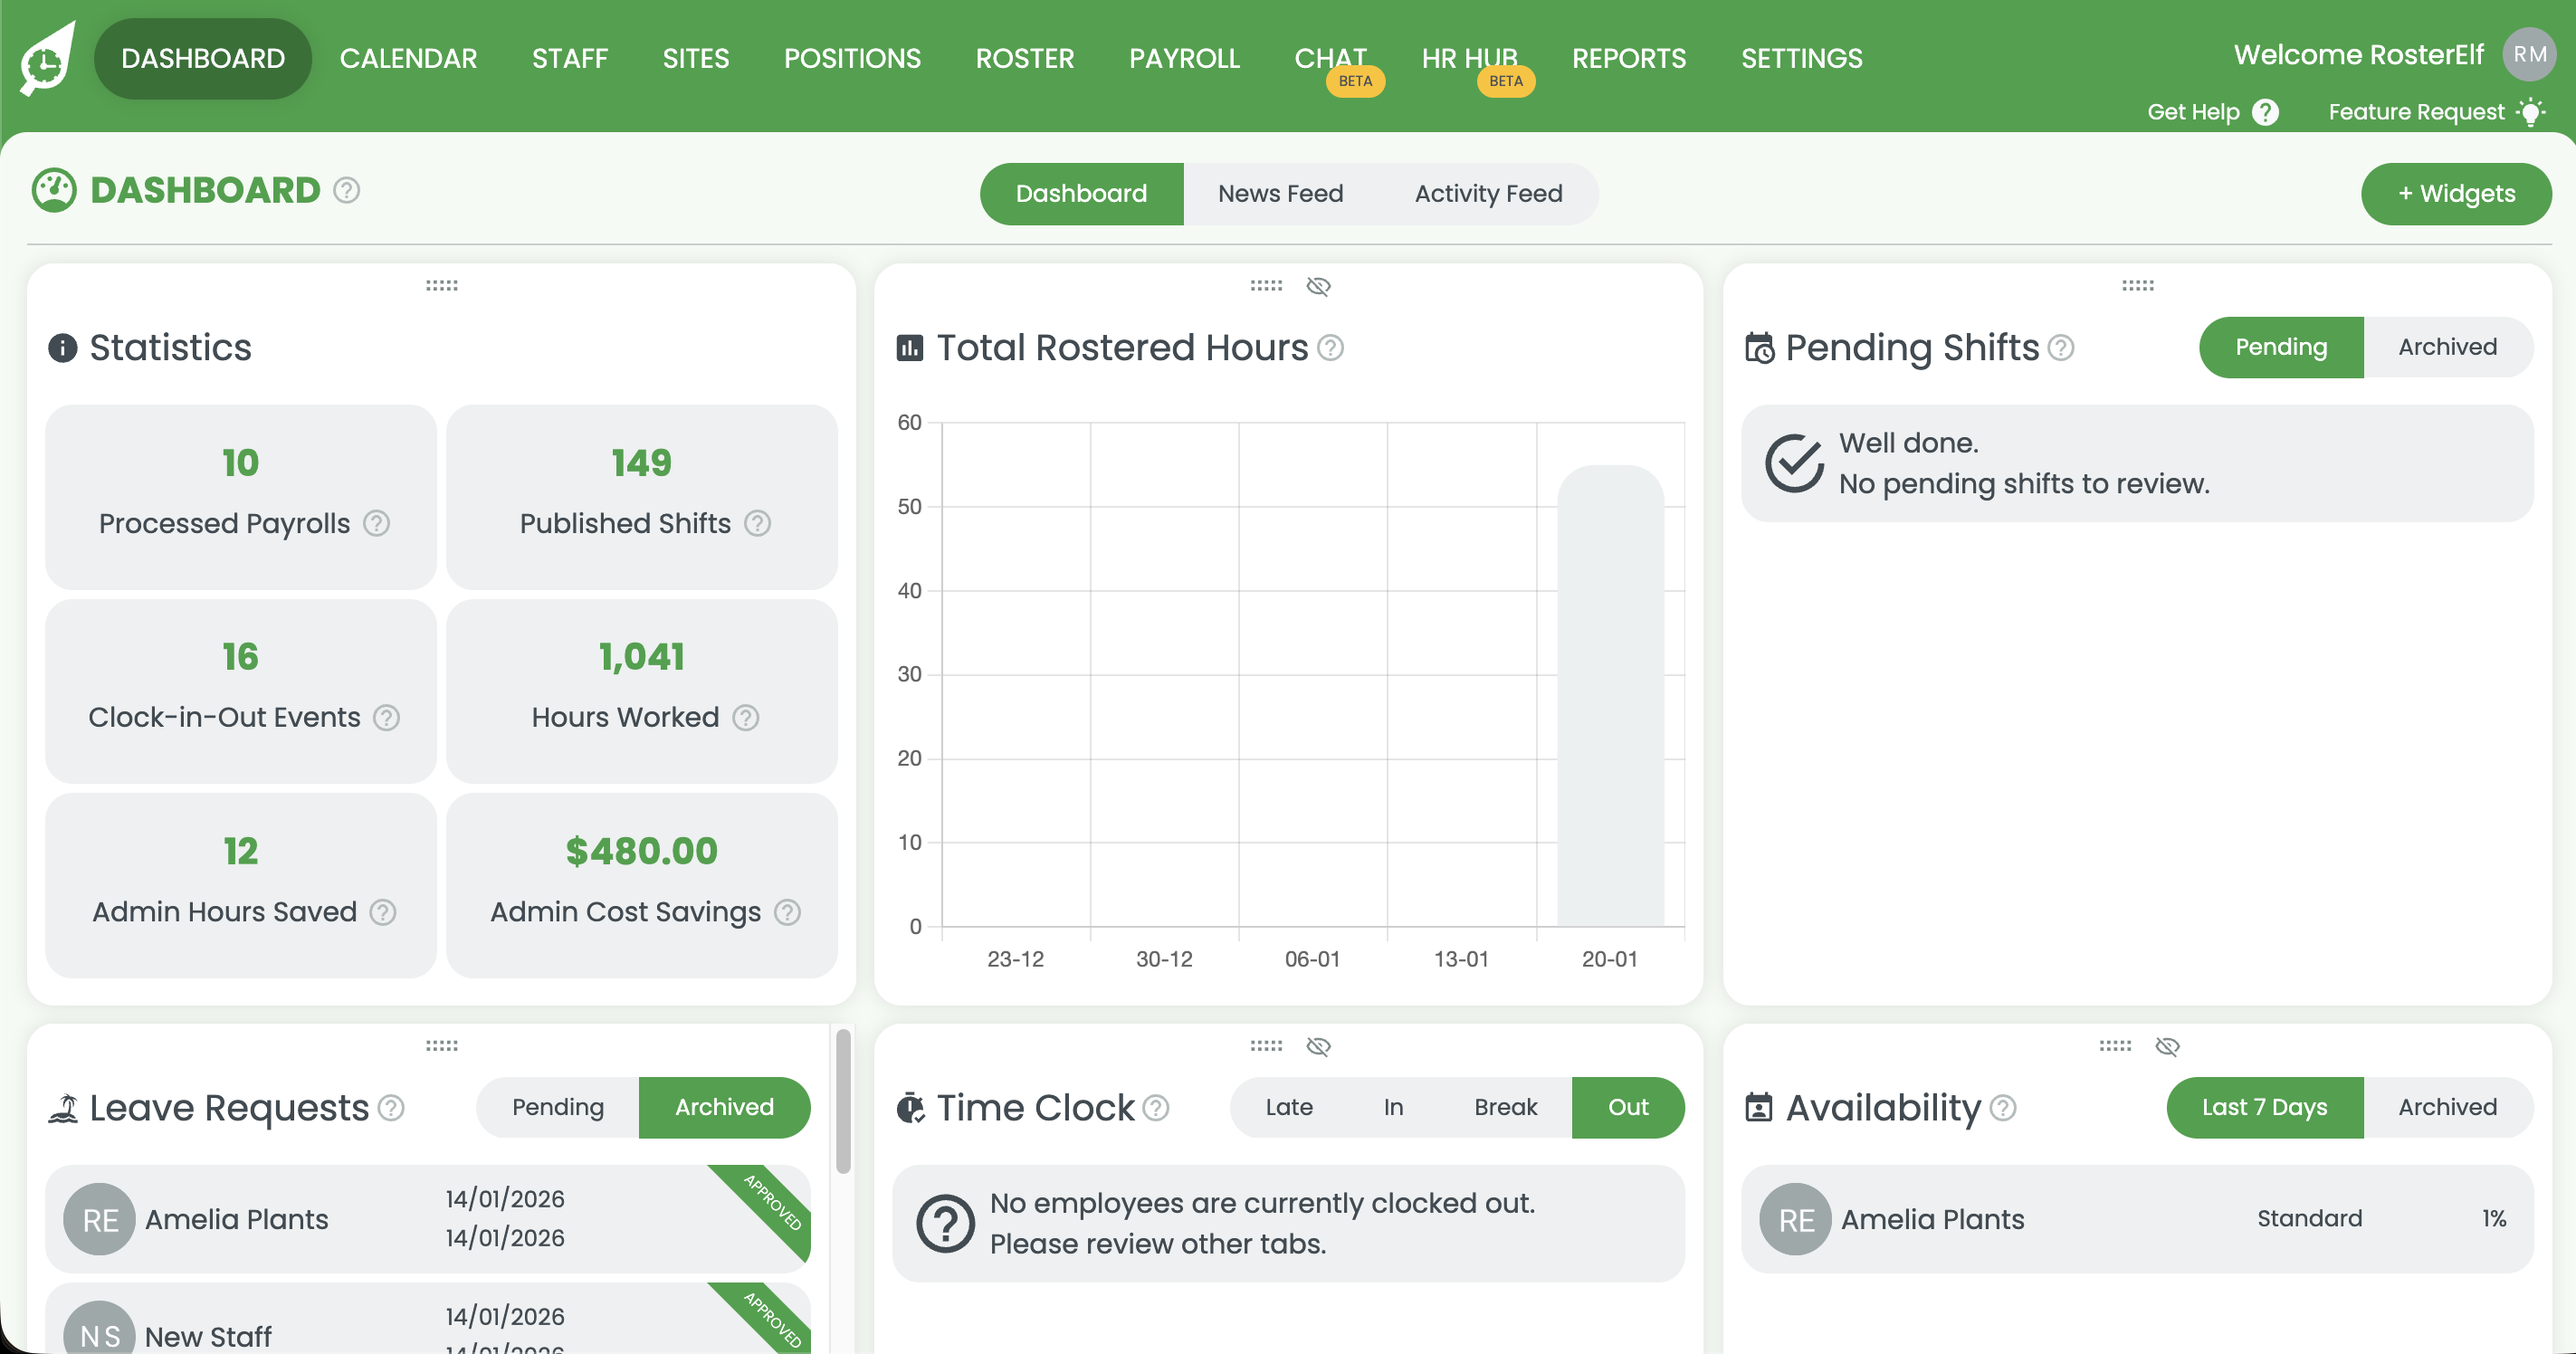
Task: Open Amelia Plants approved leave request
Action: [427, 1219]
